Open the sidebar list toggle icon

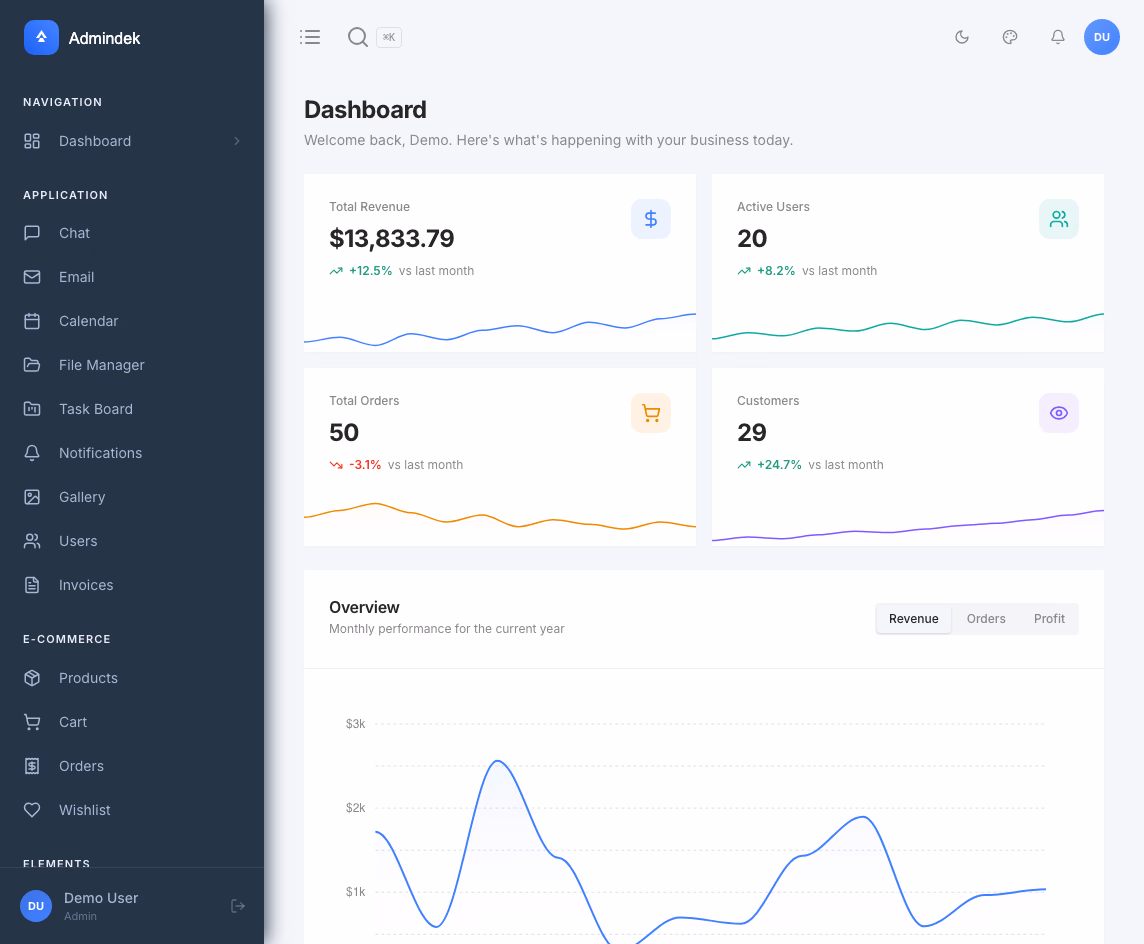point(310,37)
